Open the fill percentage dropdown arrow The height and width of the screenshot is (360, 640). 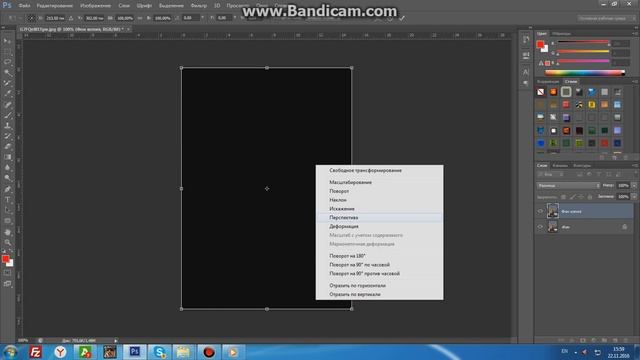[x=634, y=197]
